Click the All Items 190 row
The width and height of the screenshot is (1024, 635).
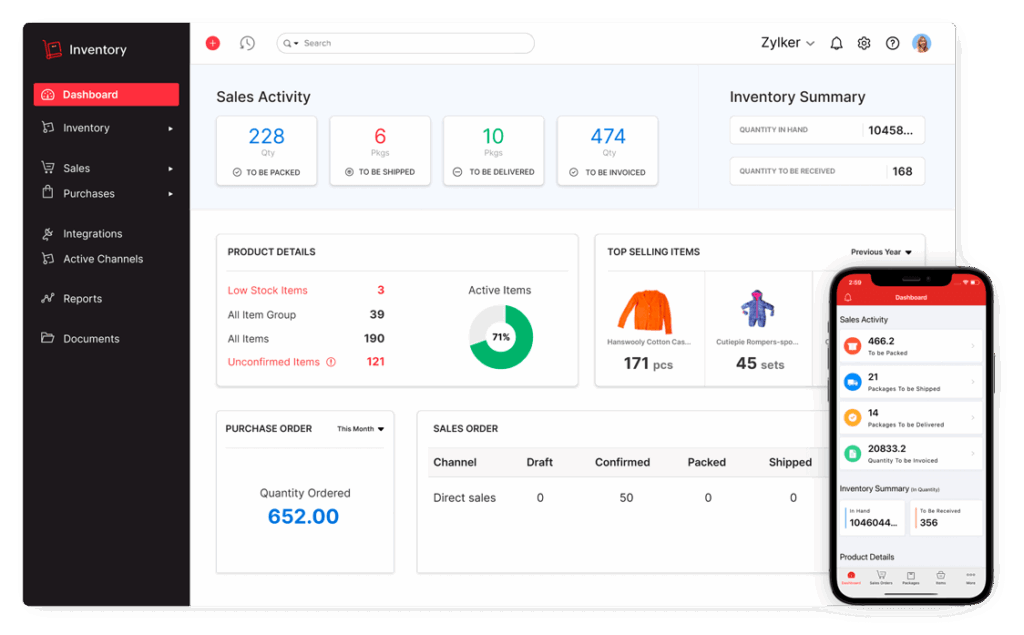point(306,339)
